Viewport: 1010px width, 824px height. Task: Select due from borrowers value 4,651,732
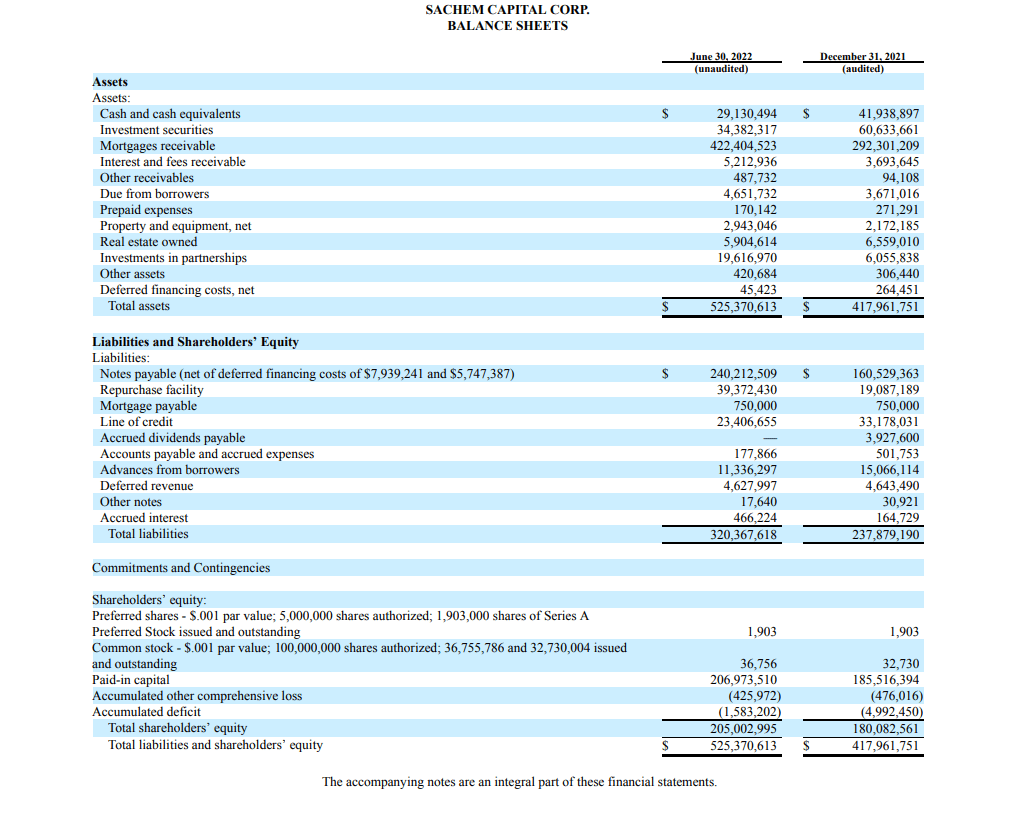(750, 194)
